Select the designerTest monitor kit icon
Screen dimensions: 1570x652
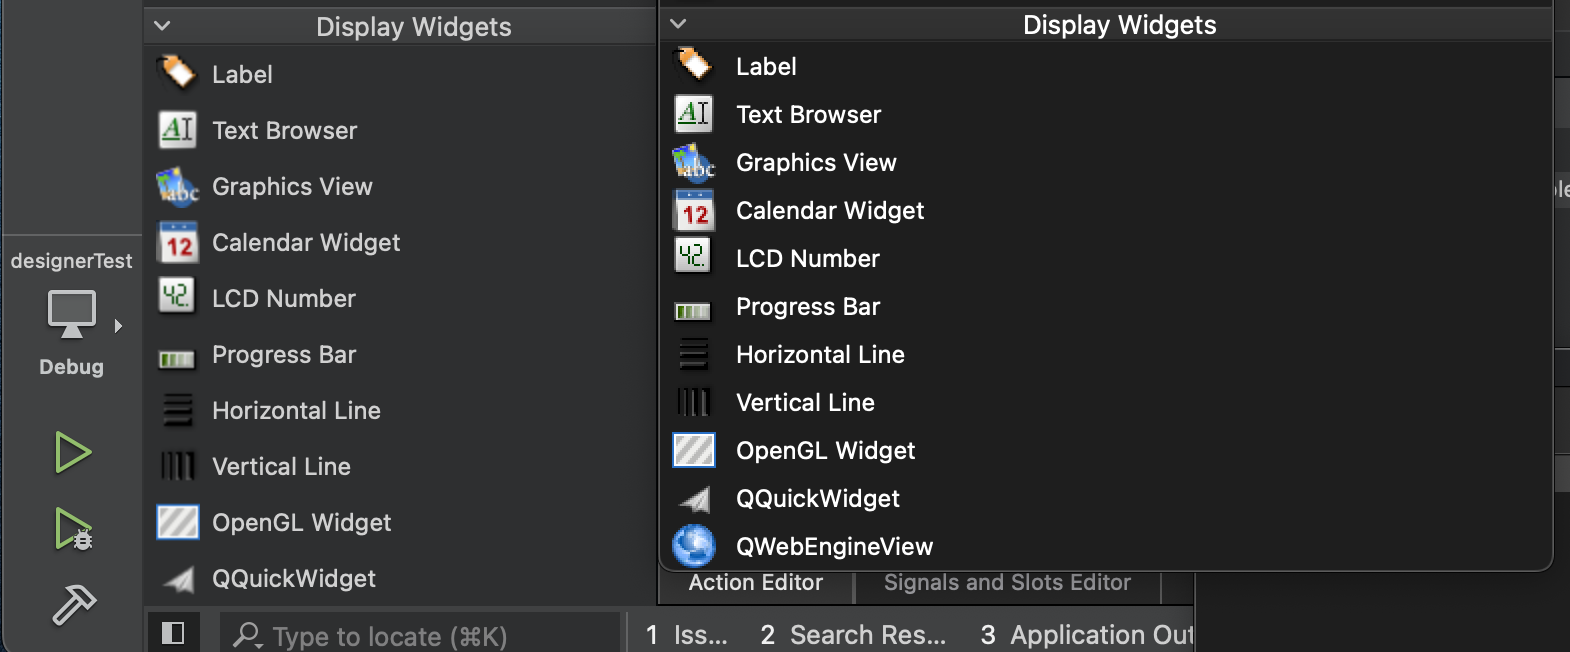tap(72, 314)
